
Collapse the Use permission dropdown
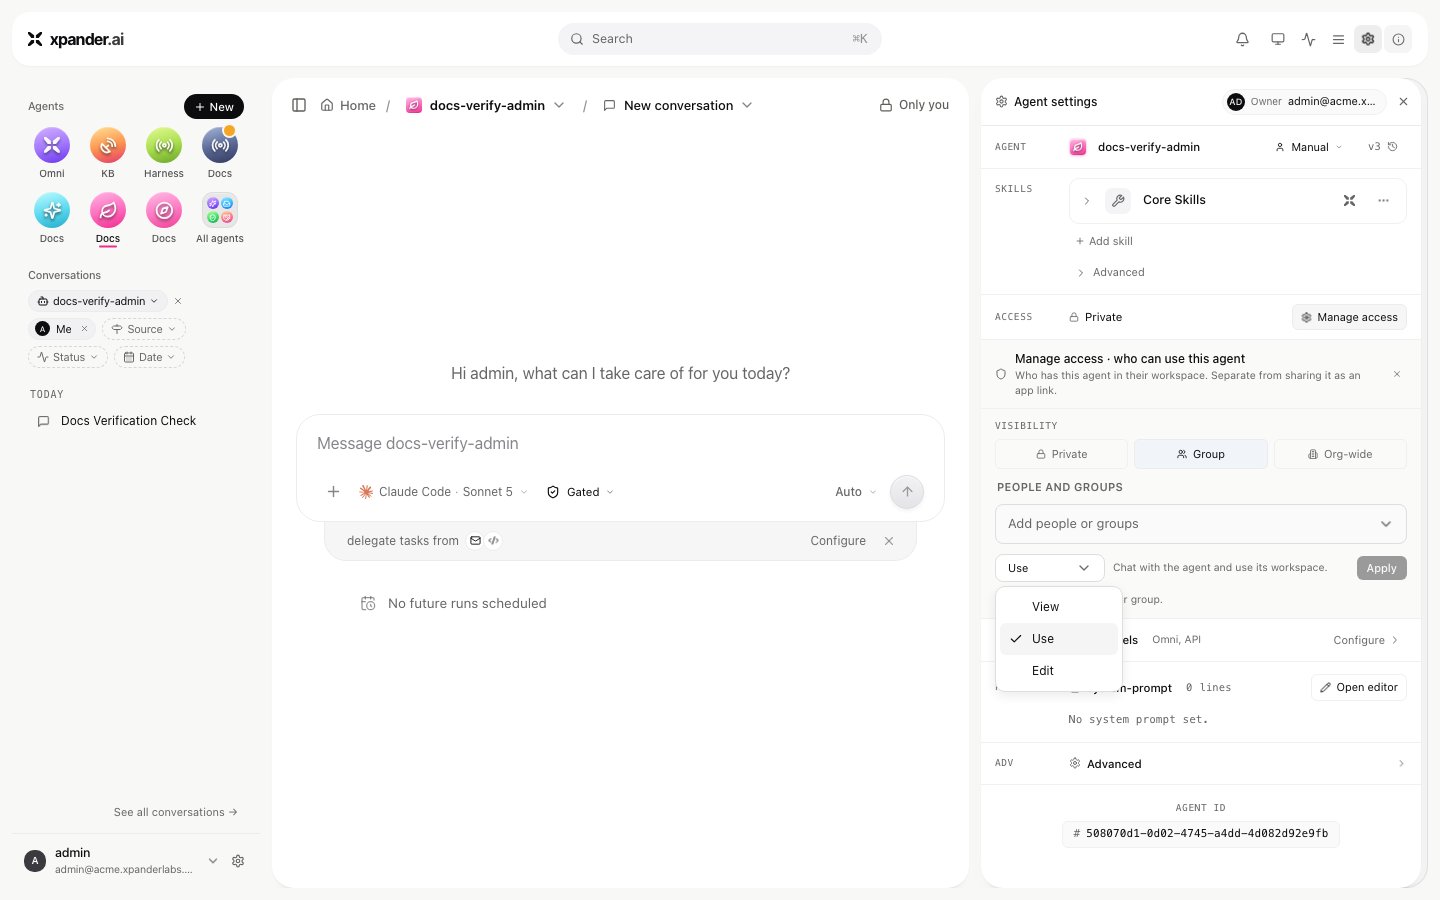coord(1050,568)
